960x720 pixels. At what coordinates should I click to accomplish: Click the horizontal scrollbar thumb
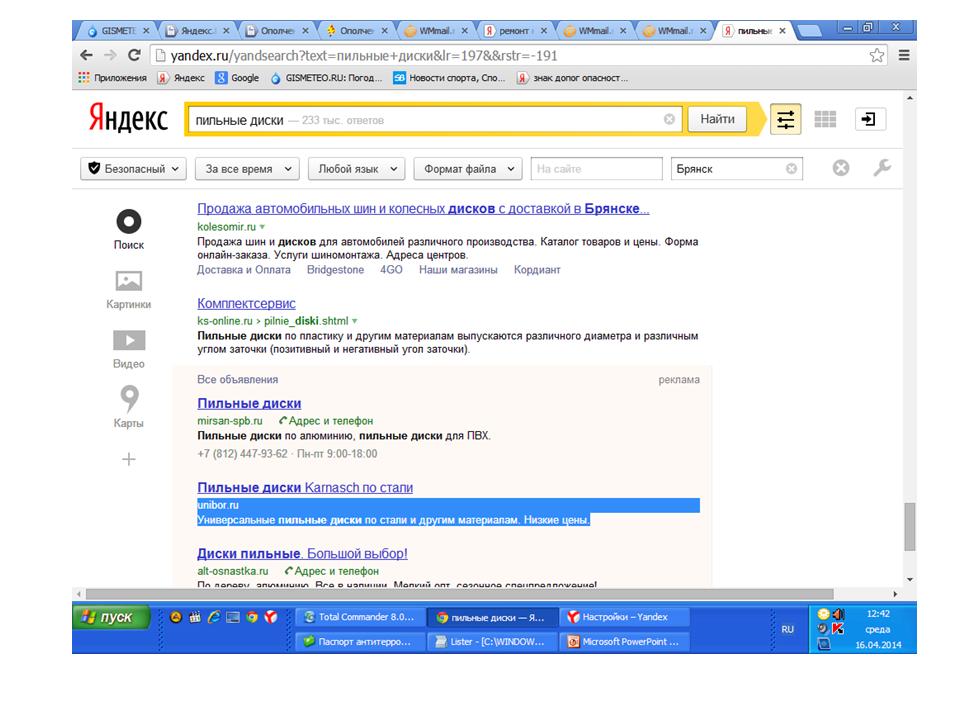(x=459, y=594)
